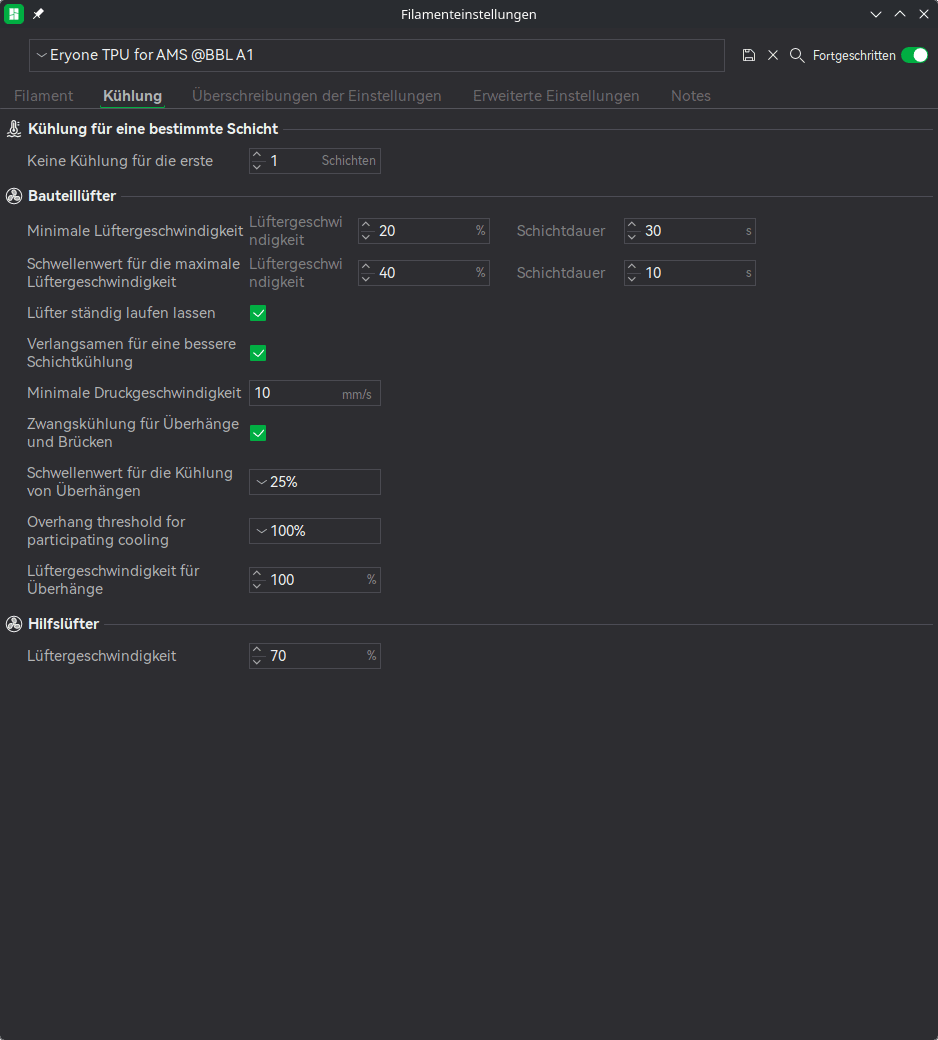938x1040 pixels.
Task: Maximize the window with the up chevron
Action: tap(900, 14)
